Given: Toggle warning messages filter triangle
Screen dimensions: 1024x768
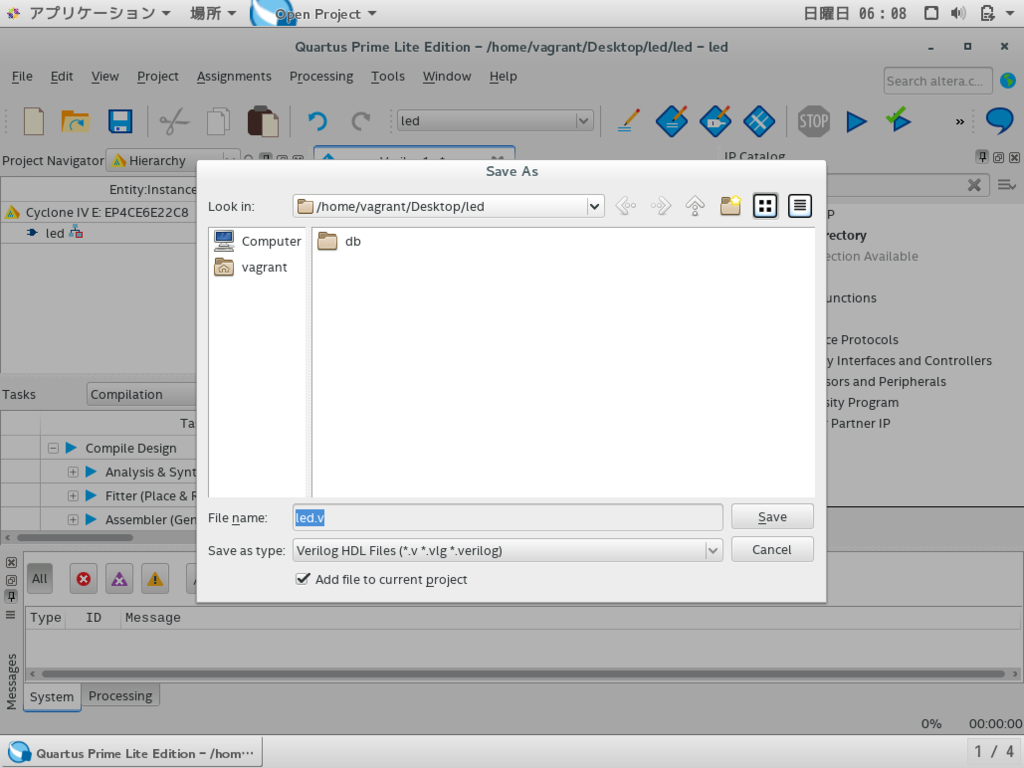Looking at the screenshot, I should [x=155, y=579].
